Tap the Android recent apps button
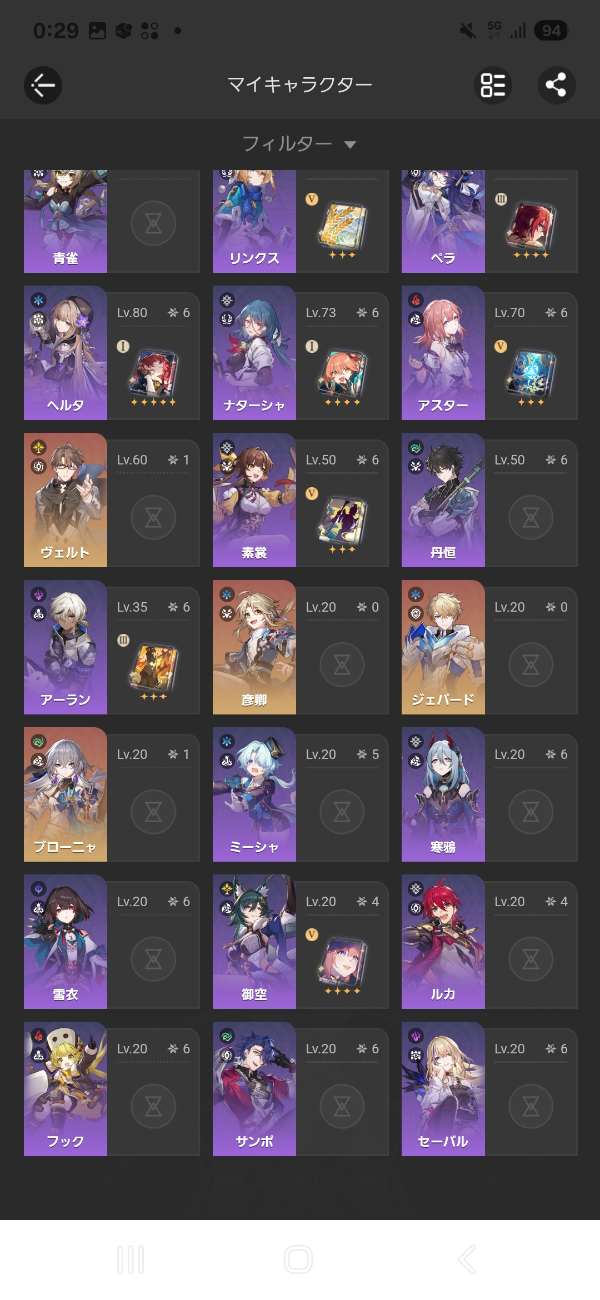The width and height of the screenshot is (600, 1300). 130,1259
